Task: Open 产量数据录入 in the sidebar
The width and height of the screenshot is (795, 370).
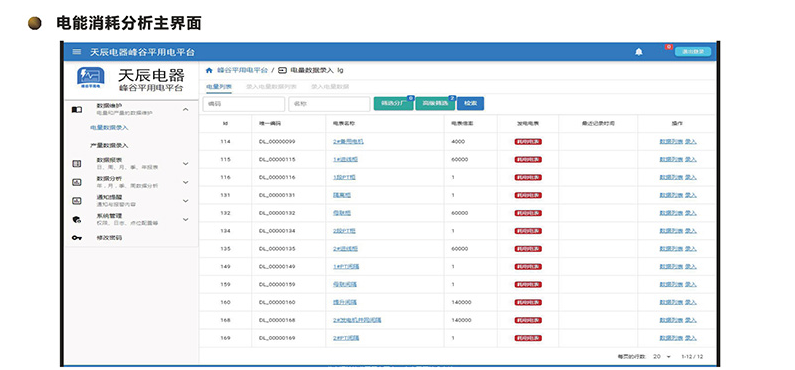Action: 109,145
